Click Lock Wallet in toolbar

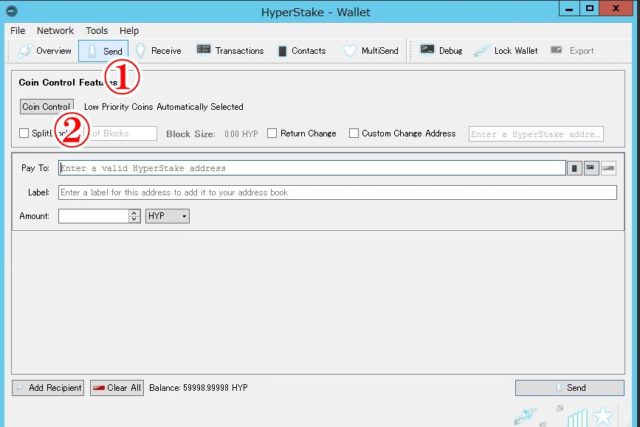506,51
